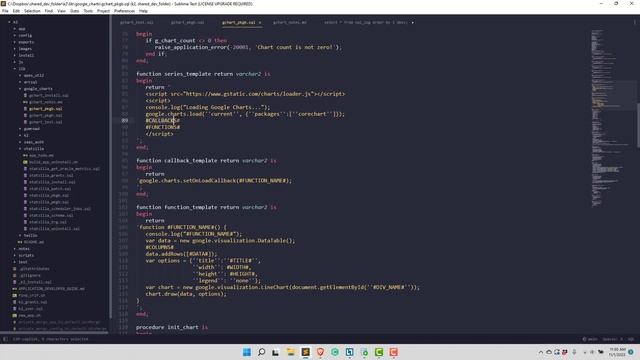This screenshot has height=360, width=640.
Task: Expand the install folder
Action: coord(15,56)
